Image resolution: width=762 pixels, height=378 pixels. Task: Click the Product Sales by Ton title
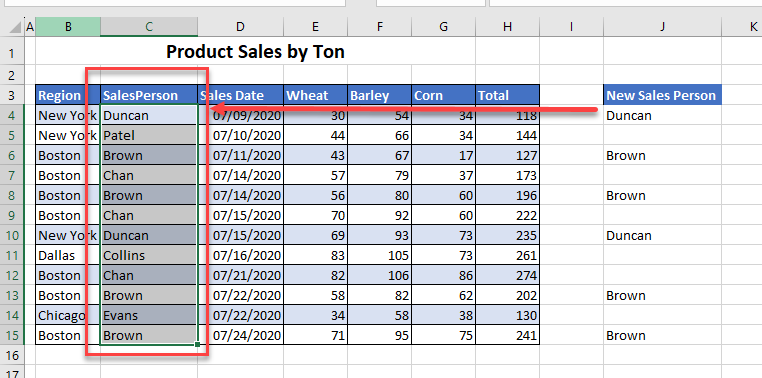[255, 52]
